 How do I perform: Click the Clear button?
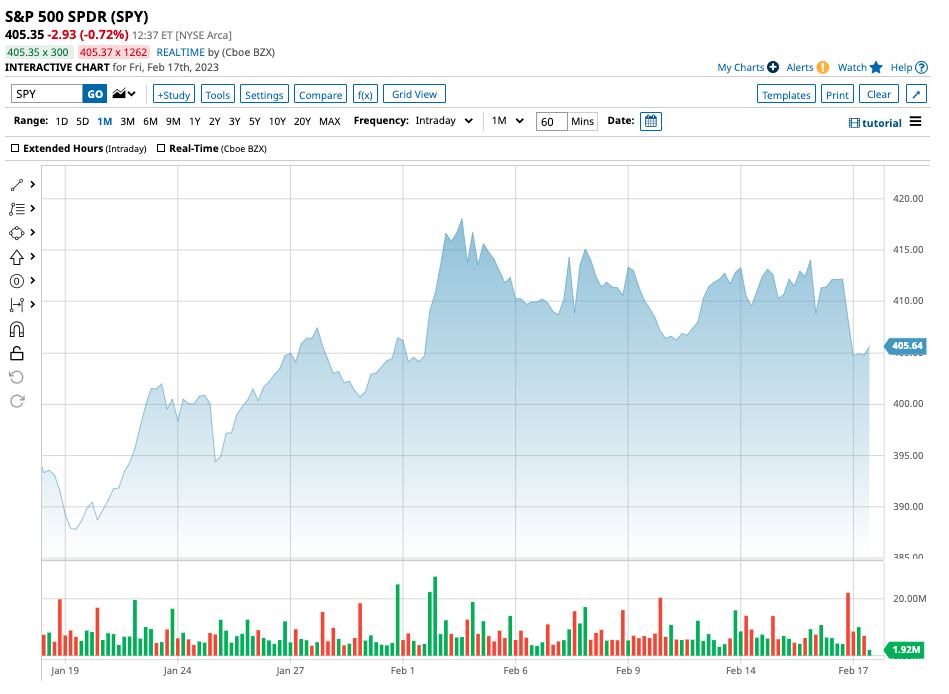879,94
